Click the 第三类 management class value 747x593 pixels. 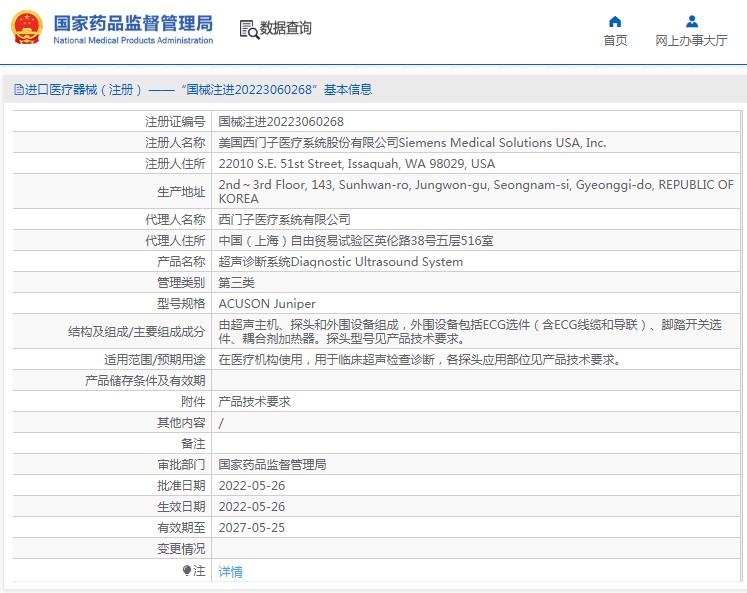click(x=237, y=282)
